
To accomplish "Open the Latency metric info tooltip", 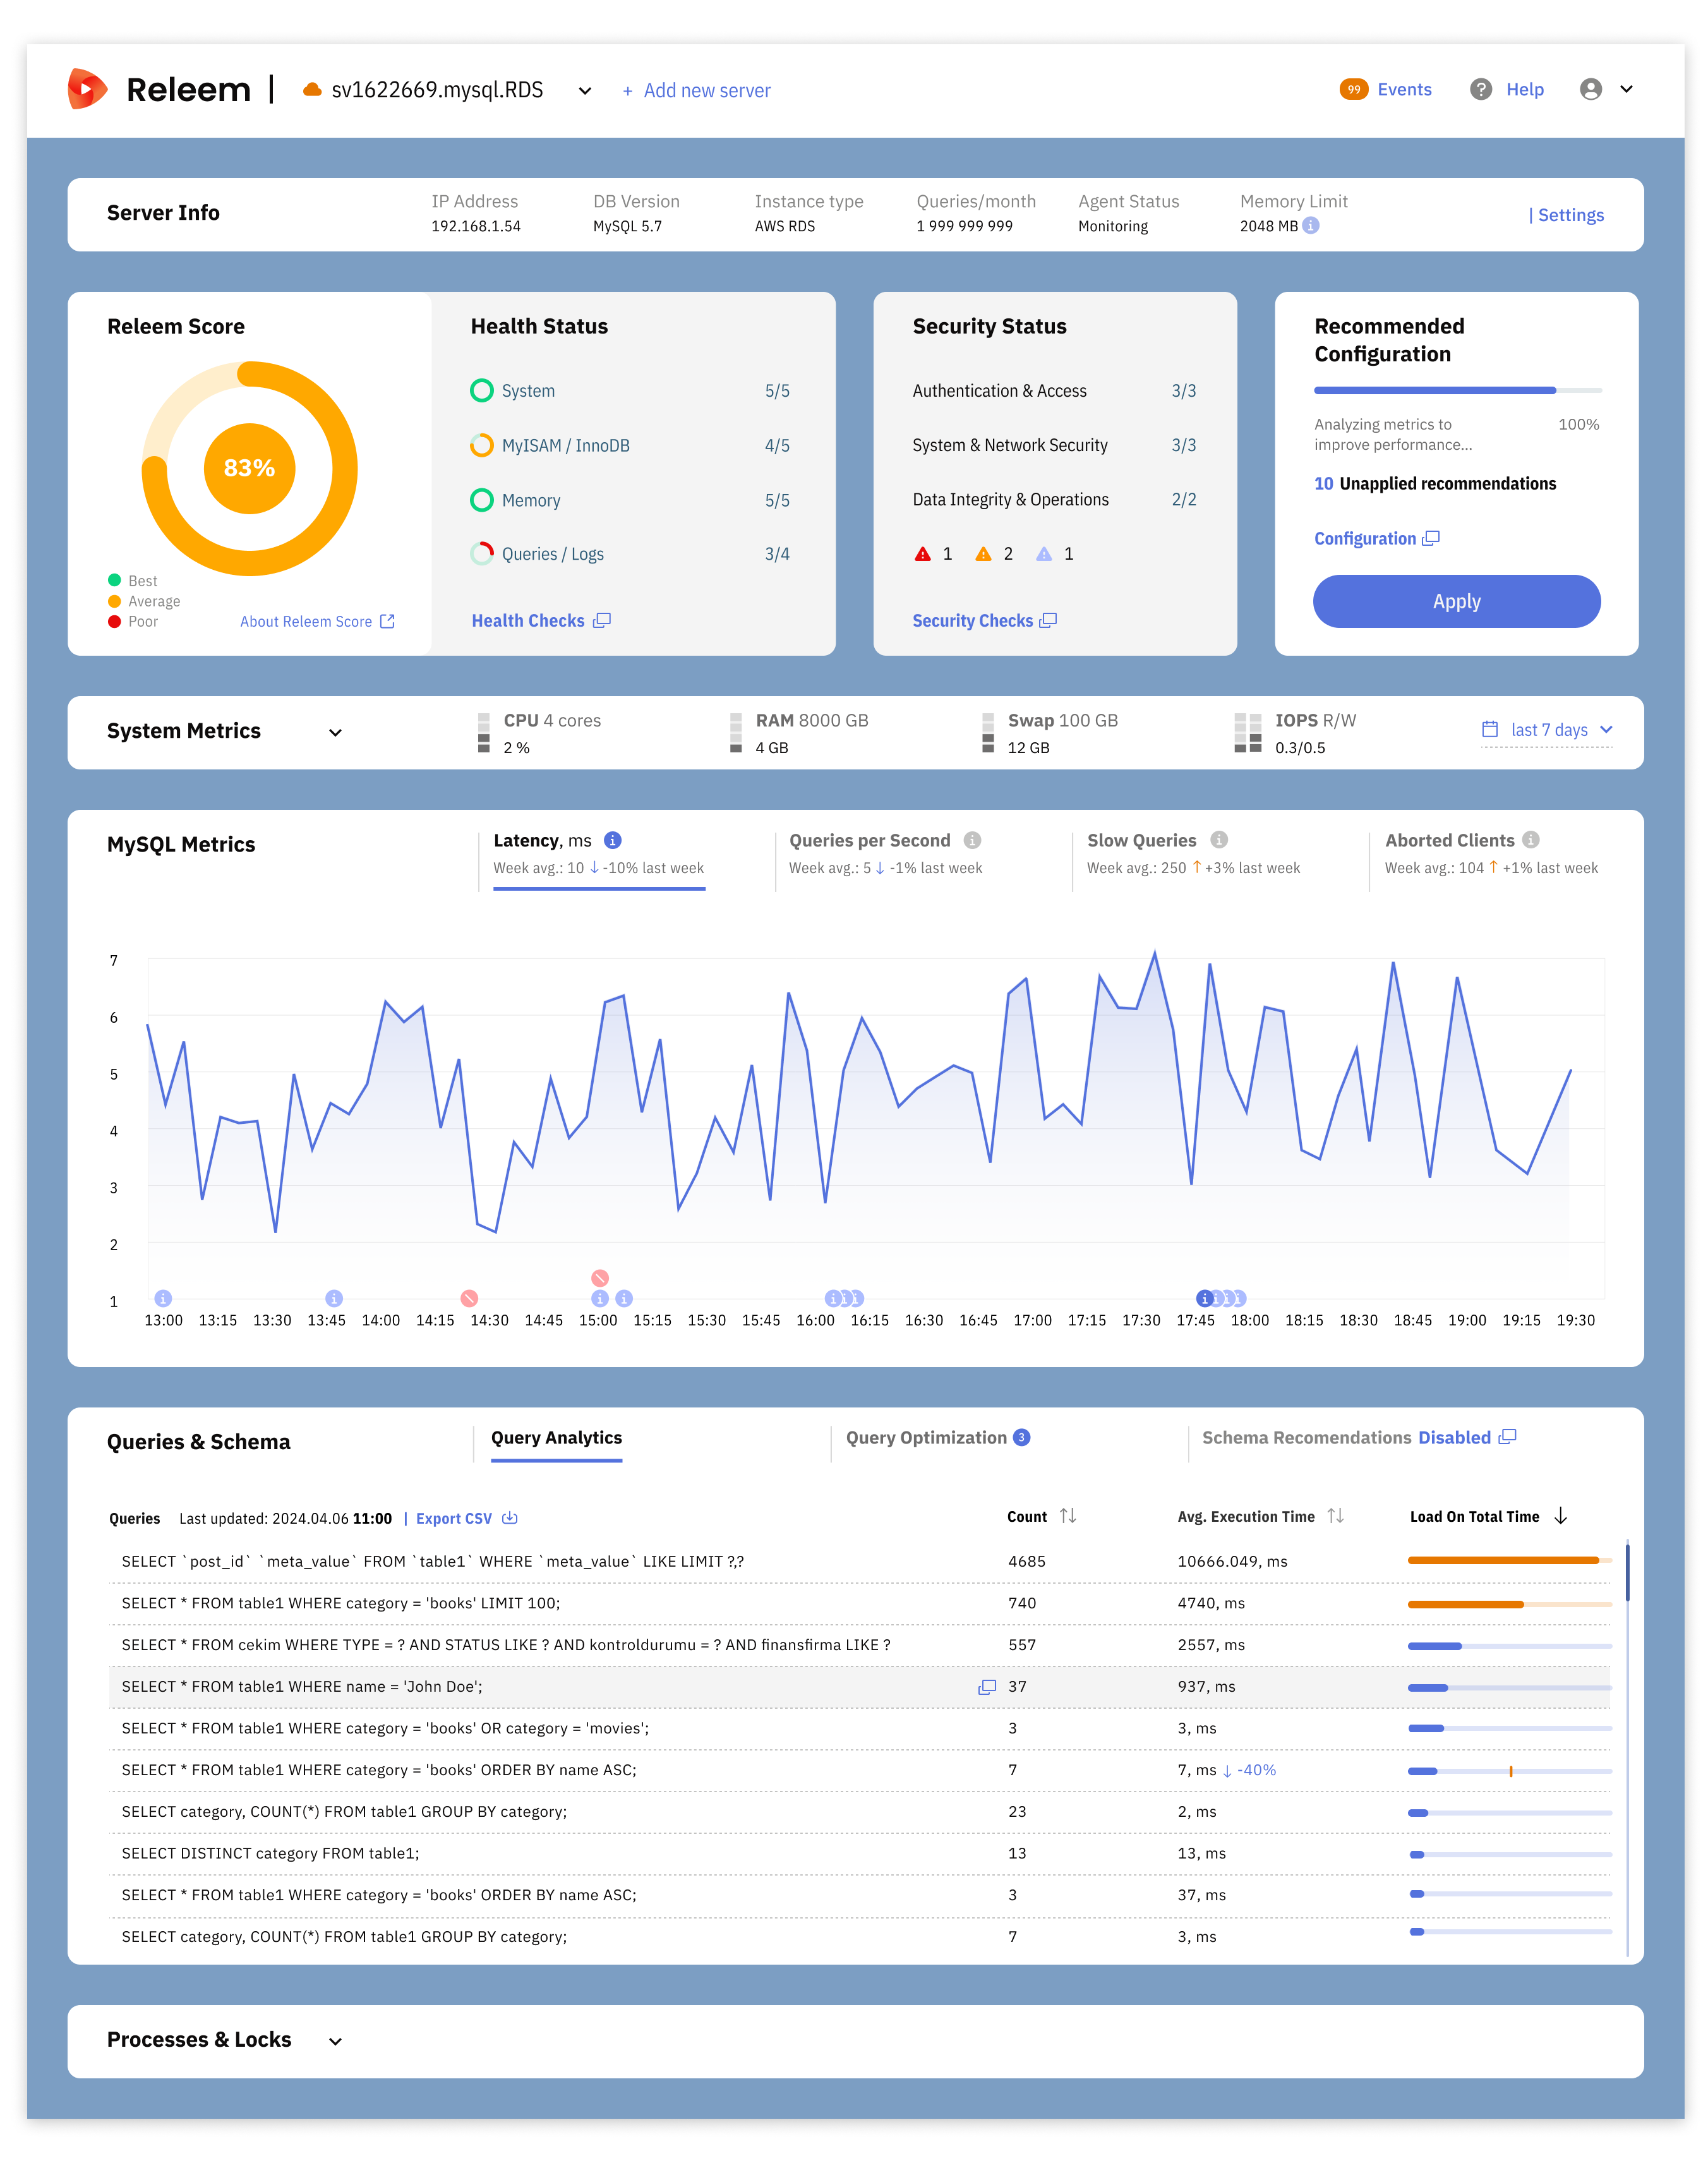I will click(x=613, y=840).
